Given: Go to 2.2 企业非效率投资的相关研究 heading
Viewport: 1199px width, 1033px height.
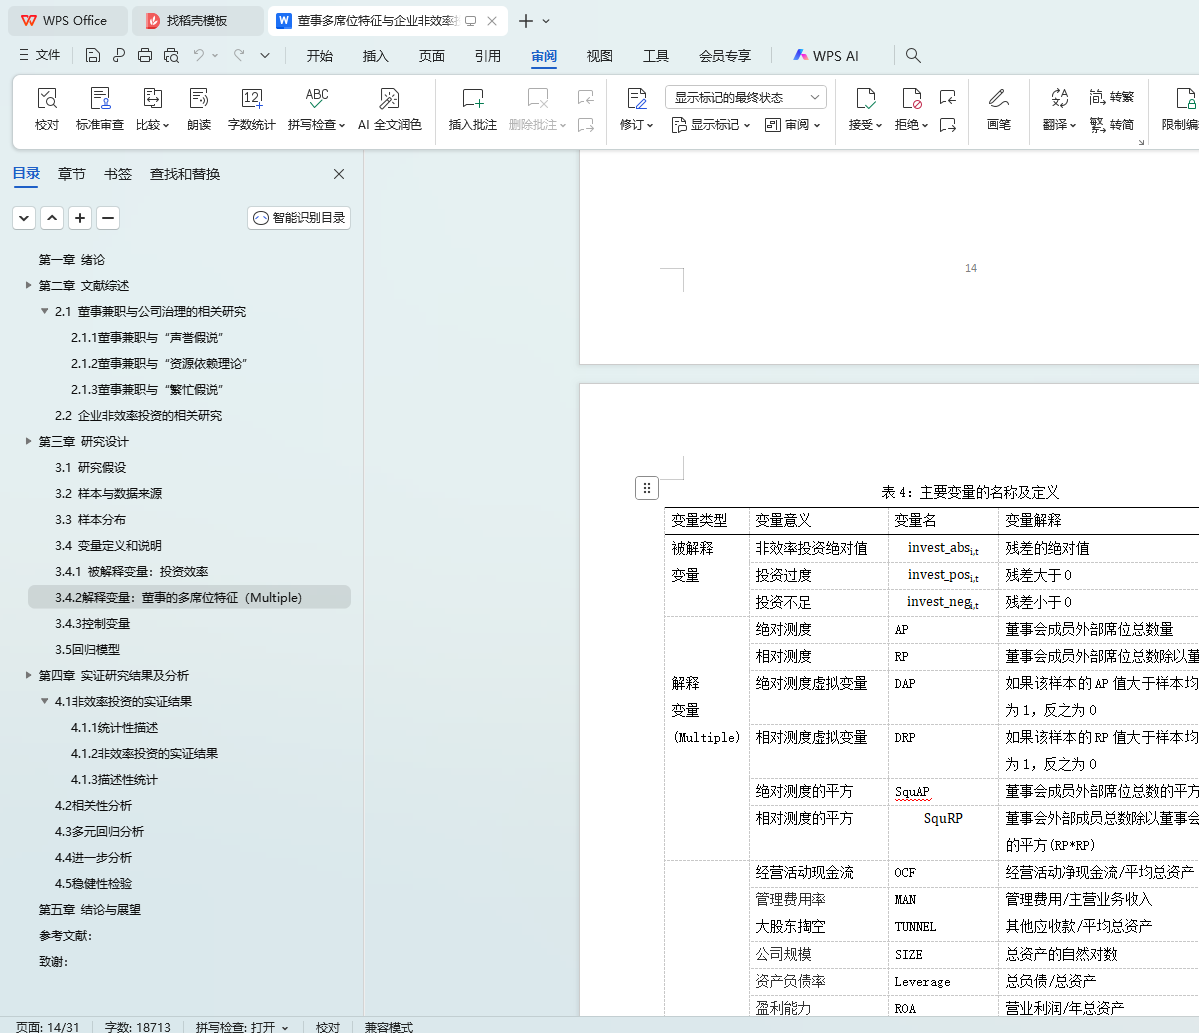Looking at the screenshot, I should 138,415.
